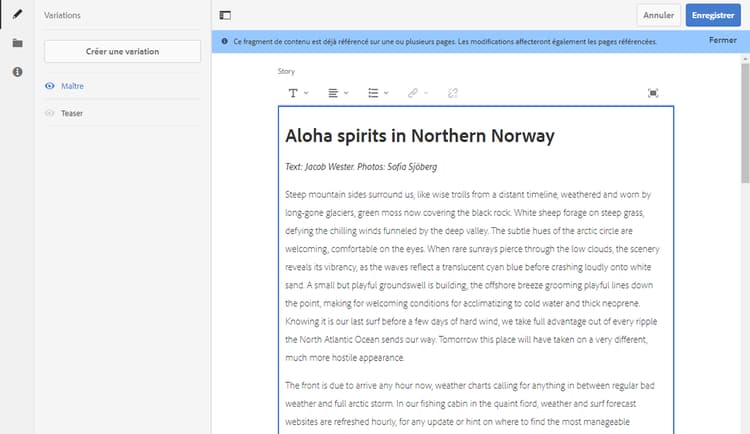Click the insert hyperlink icon
750x434 pixels.
click(x=413, y=93)
